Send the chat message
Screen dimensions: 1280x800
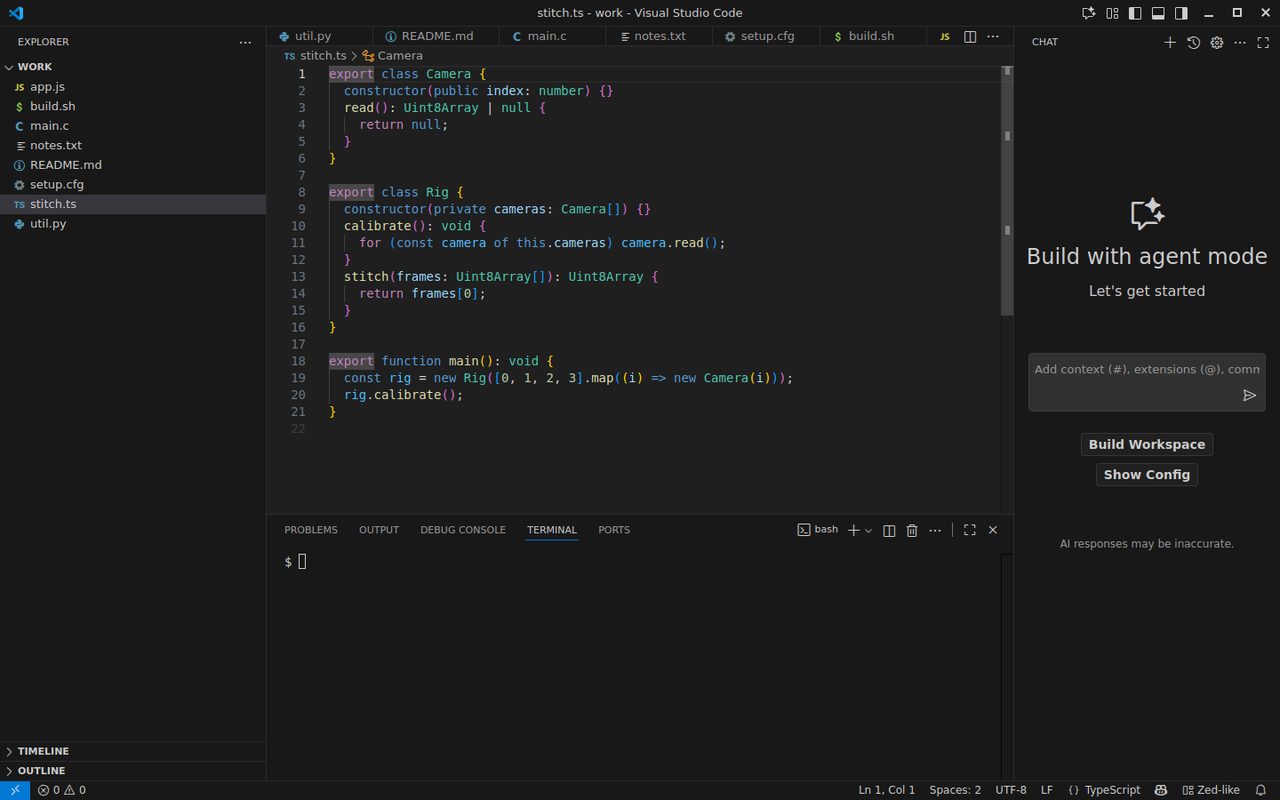tap(1249, 395)
